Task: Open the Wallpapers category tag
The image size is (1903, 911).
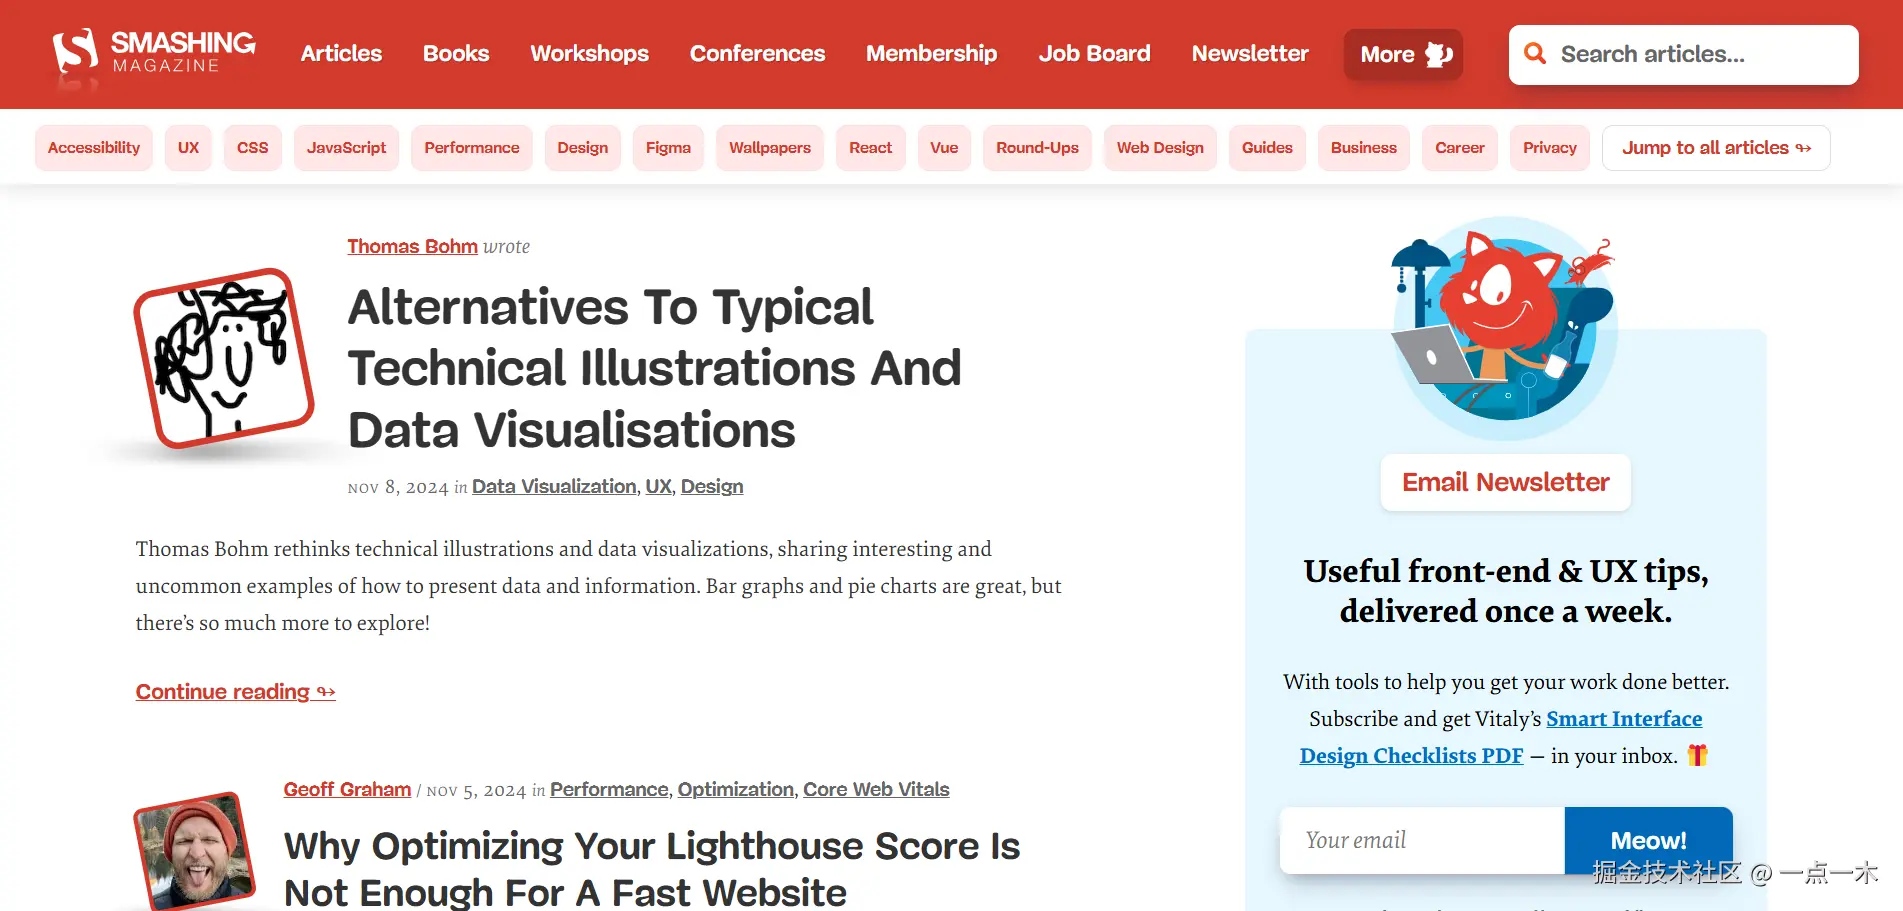Action: coord(770,148)
